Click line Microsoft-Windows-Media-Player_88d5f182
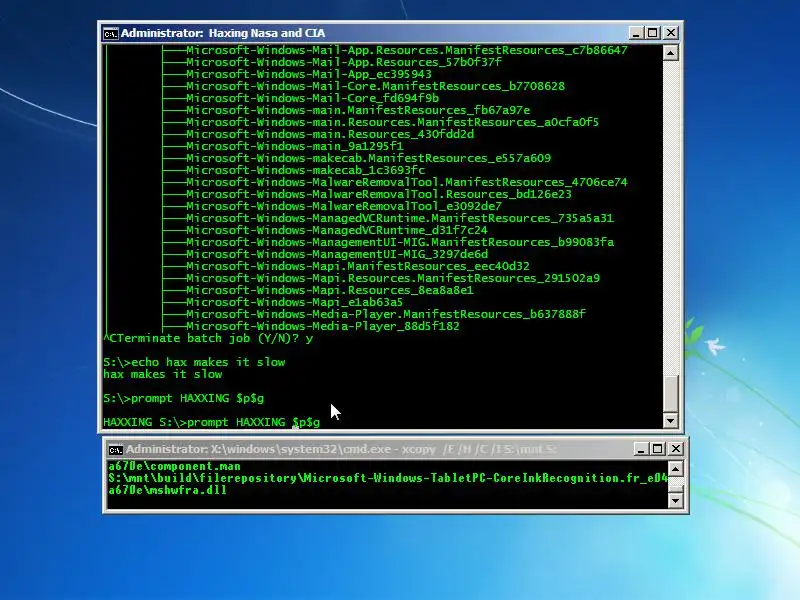800x600 pixels. (323, 326)
